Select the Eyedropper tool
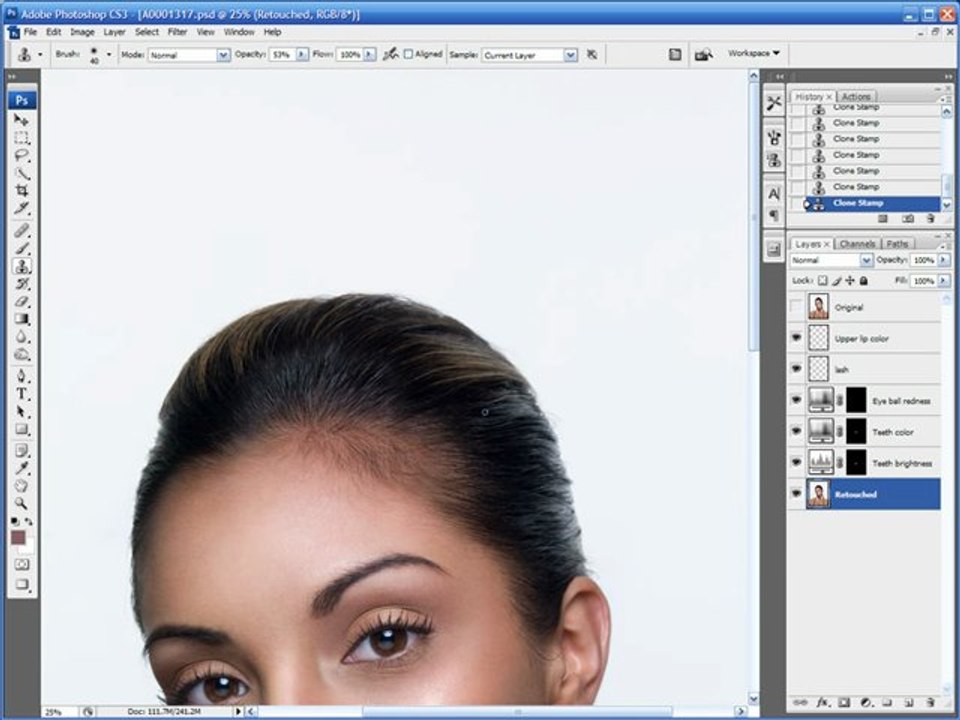960x720 pixels. point(21,469)
